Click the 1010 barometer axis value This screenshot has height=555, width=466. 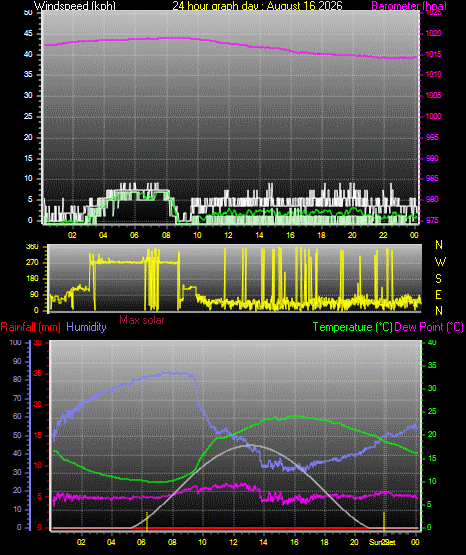pos(433,74)
